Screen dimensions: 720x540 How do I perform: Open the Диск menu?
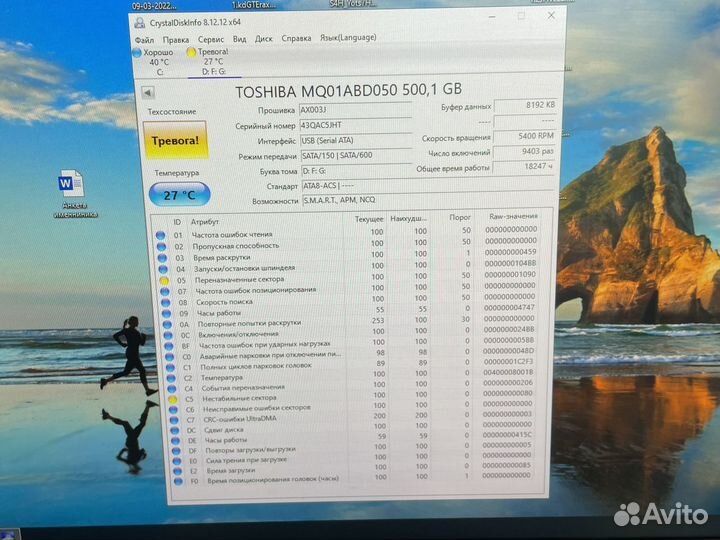pyautogui.click(x=264, y=39)
